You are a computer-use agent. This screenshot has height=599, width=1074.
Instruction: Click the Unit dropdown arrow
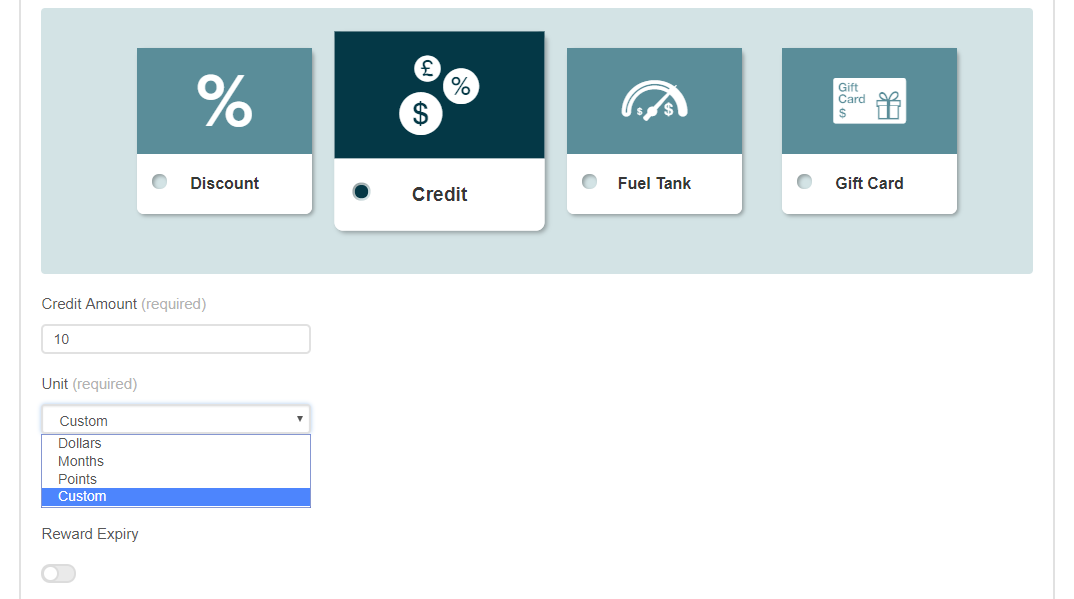coord(299,419)
